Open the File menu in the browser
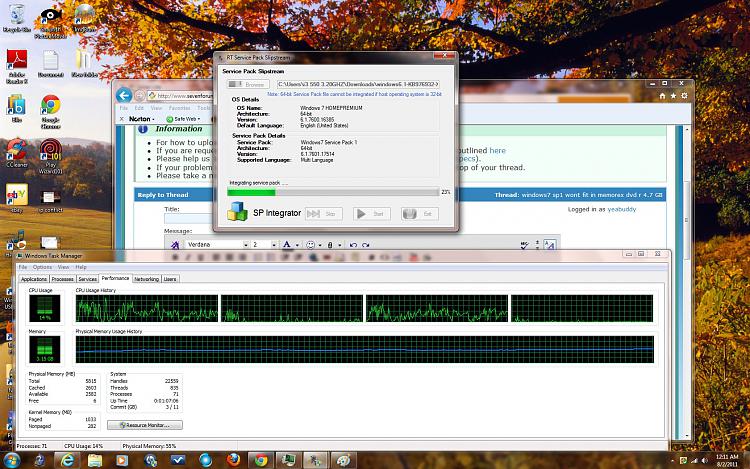Screen dimensions: 750x469 123,109
